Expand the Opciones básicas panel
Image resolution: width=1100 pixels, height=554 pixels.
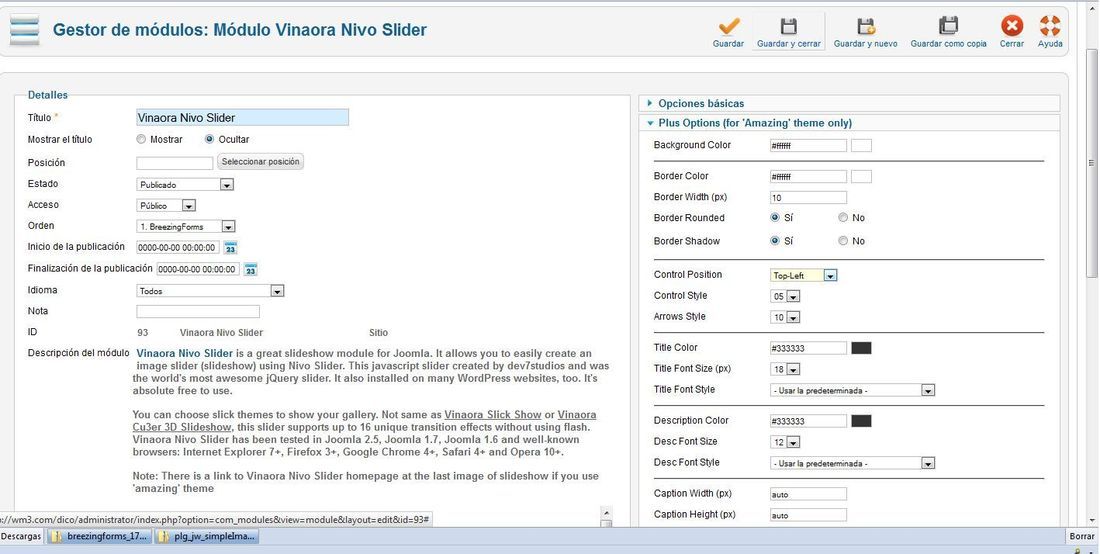pyautogui.click(x=850, y=104)
